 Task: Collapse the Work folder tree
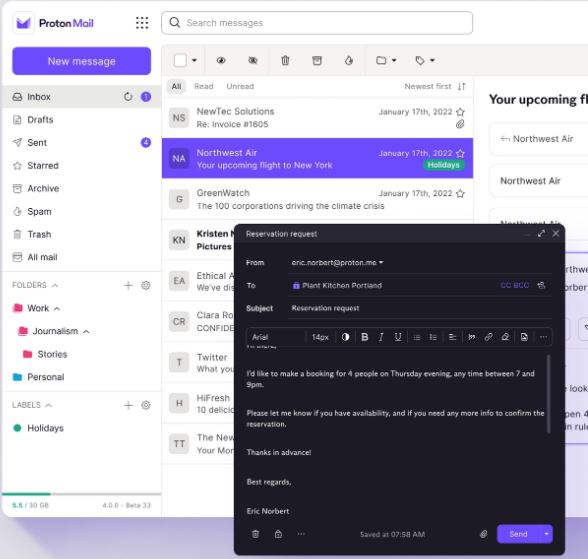point(57,309)
